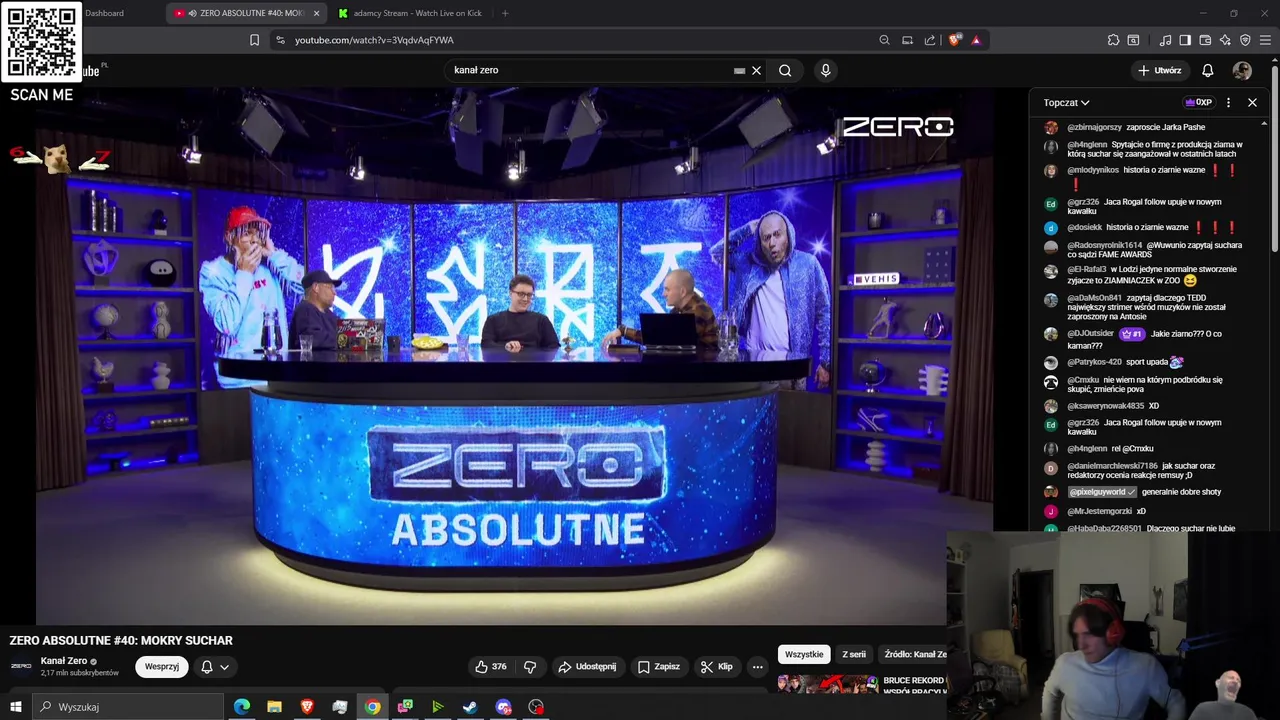Click the Utwórz create button
This screenshot has height=720, width=1280.
click(x=1160, y=70)
